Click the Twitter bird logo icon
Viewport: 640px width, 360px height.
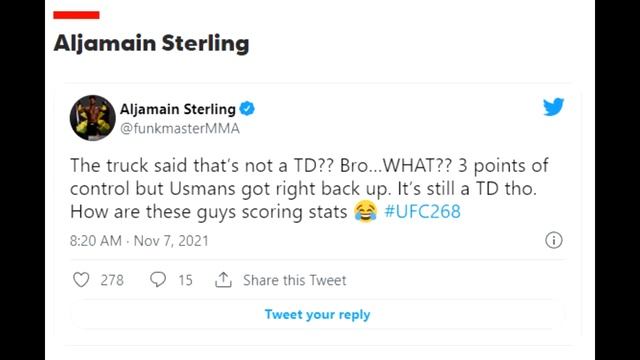click(x=553, y=107)
